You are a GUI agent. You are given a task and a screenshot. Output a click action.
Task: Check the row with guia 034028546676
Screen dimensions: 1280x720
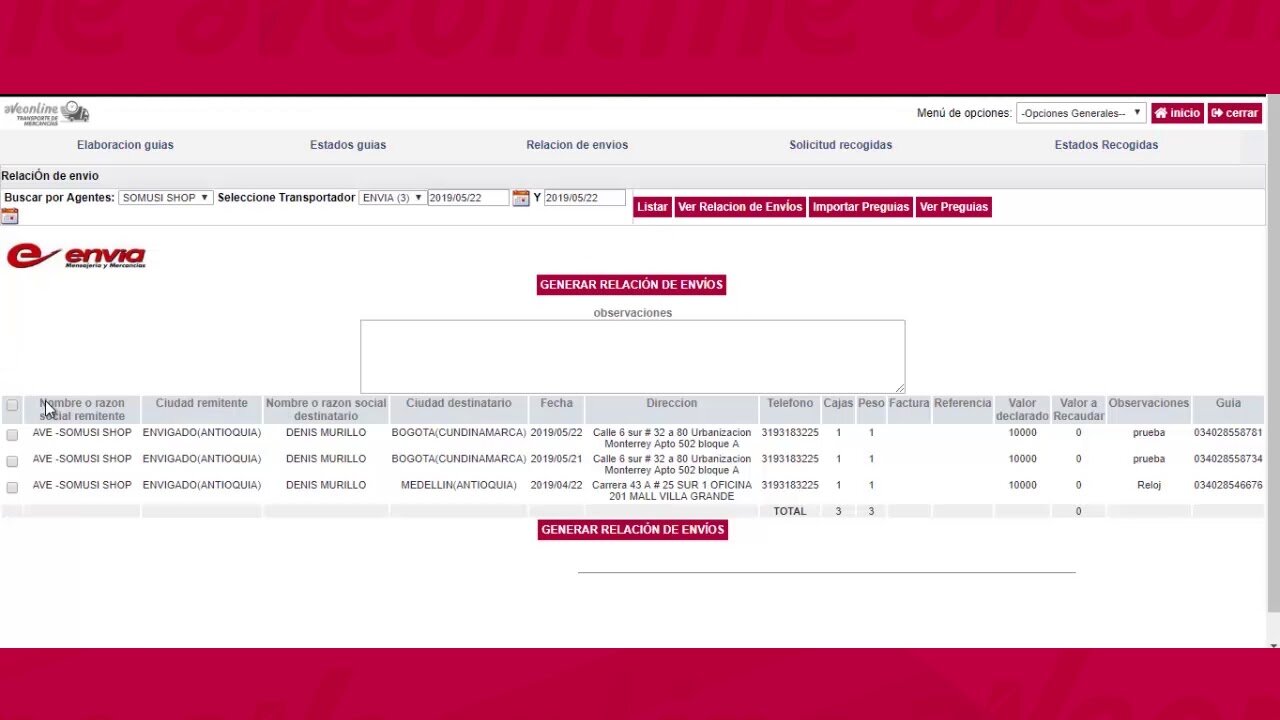(12, 487)
